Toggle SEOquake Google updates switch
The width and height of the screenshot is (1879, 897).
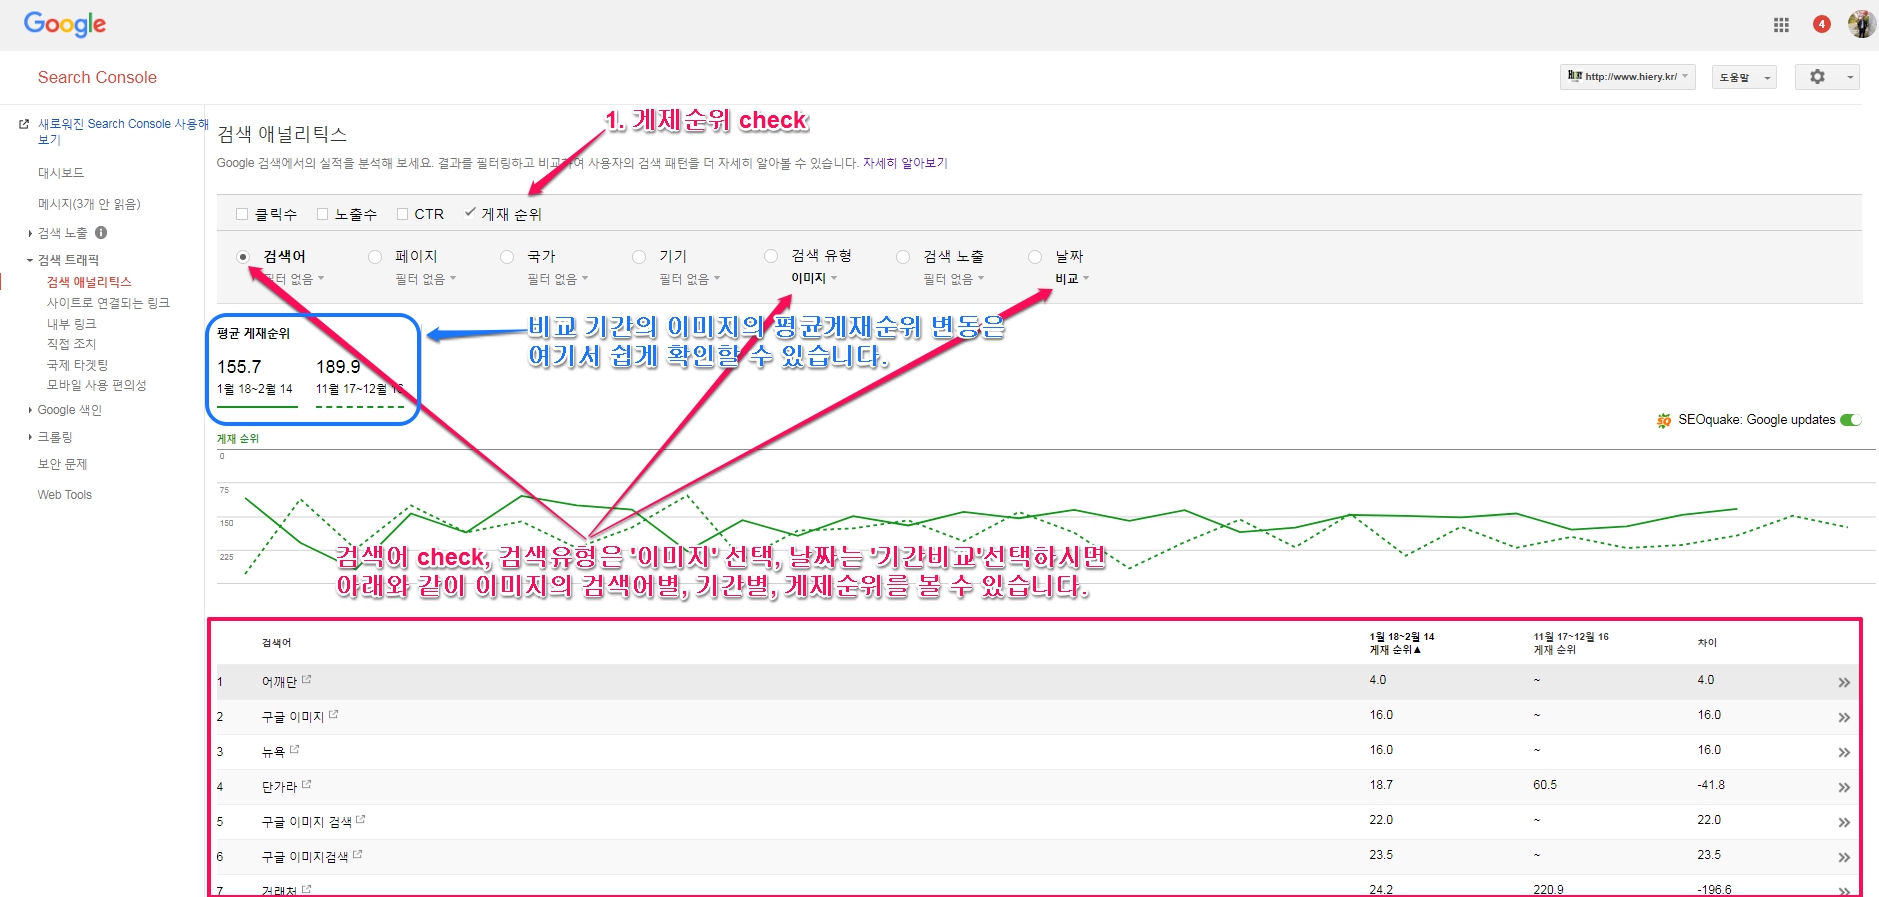pyautogui.click(x=1850, y=420)
